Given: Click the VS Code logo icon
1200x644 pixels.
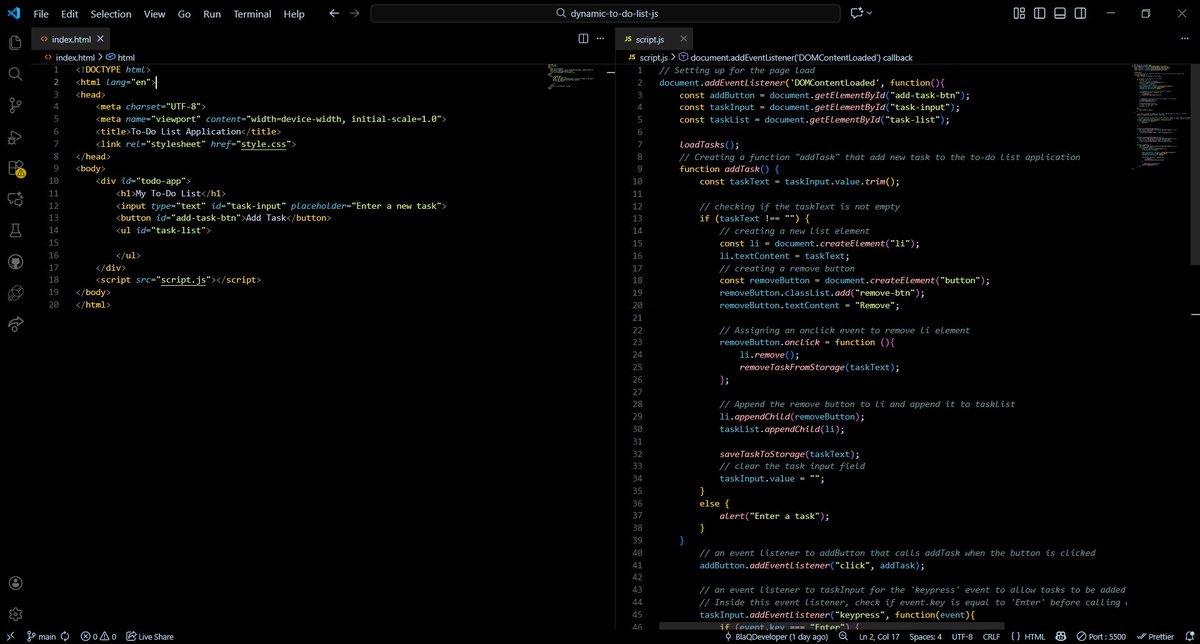Looking at the screenshot, I should pos(13,14).
